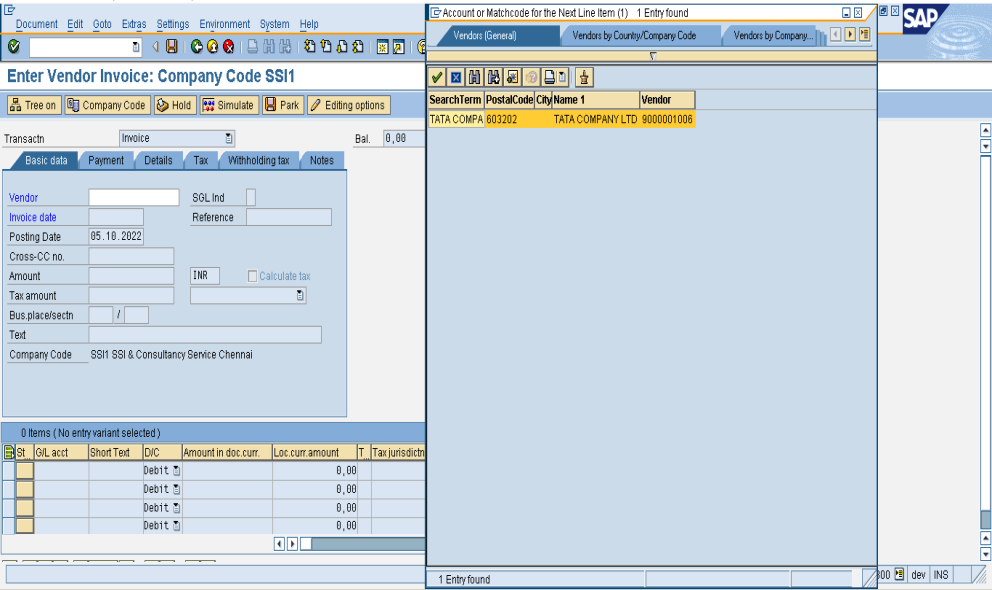Switch to the Payment tab
The image size is (992, 590).
click(106, 160)
